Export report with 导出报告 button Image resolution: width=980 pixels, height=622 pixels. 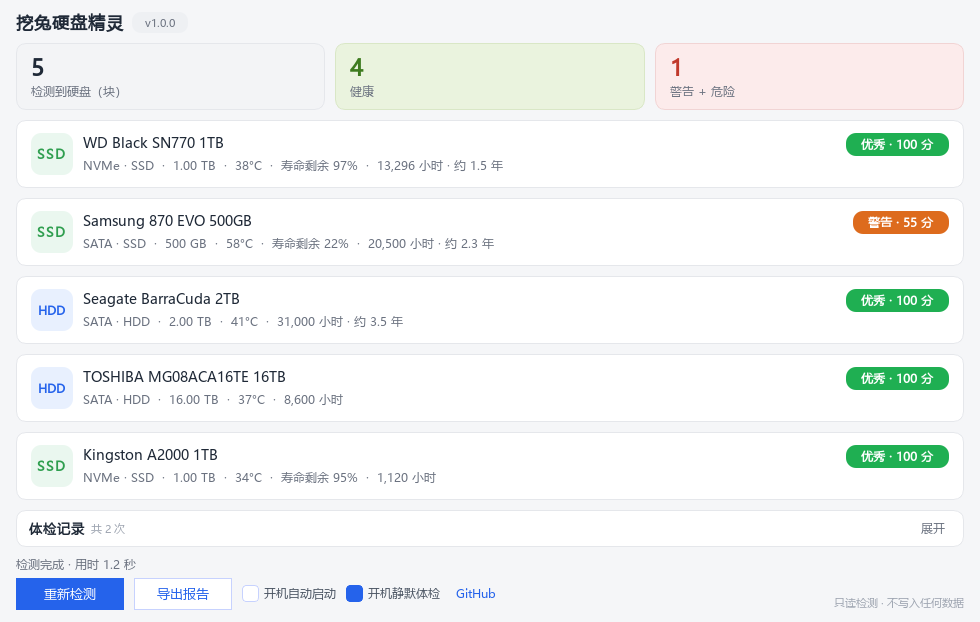183,594
